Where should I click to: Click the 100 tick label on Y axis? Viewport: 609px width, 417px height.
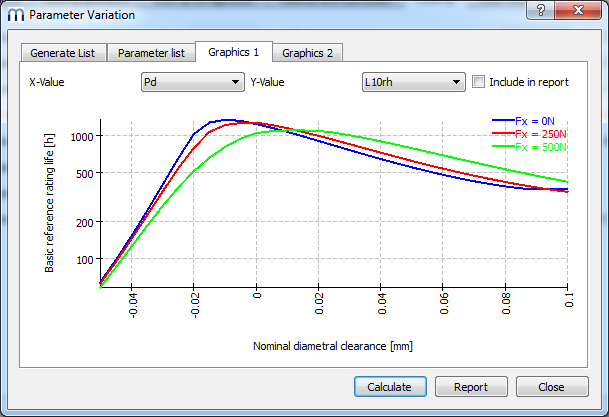(x=85, y=260)
